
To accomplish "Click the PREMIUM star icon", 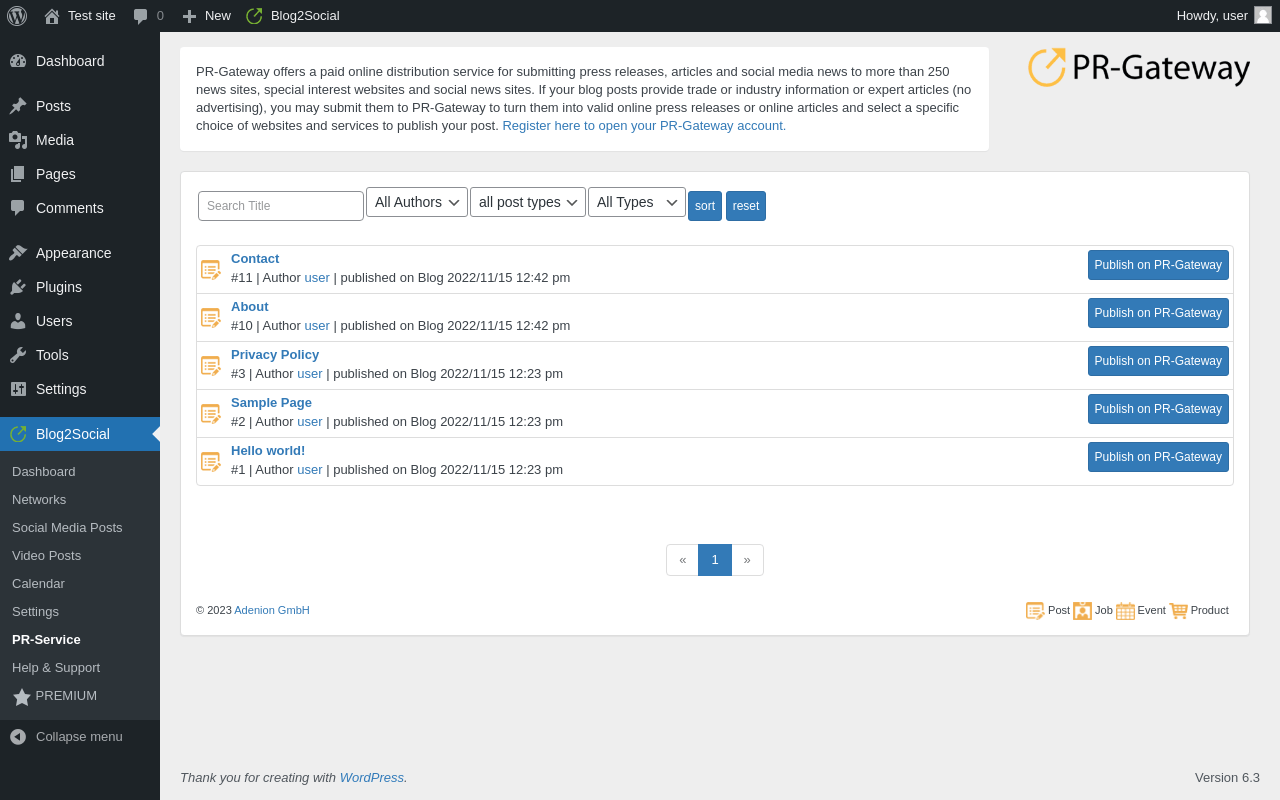I will pos(22,697).
